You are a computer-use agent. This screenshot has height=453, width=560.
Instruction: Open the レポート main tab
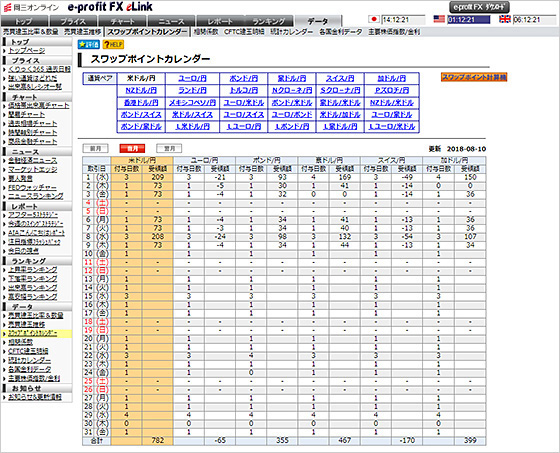pos(220,21)
